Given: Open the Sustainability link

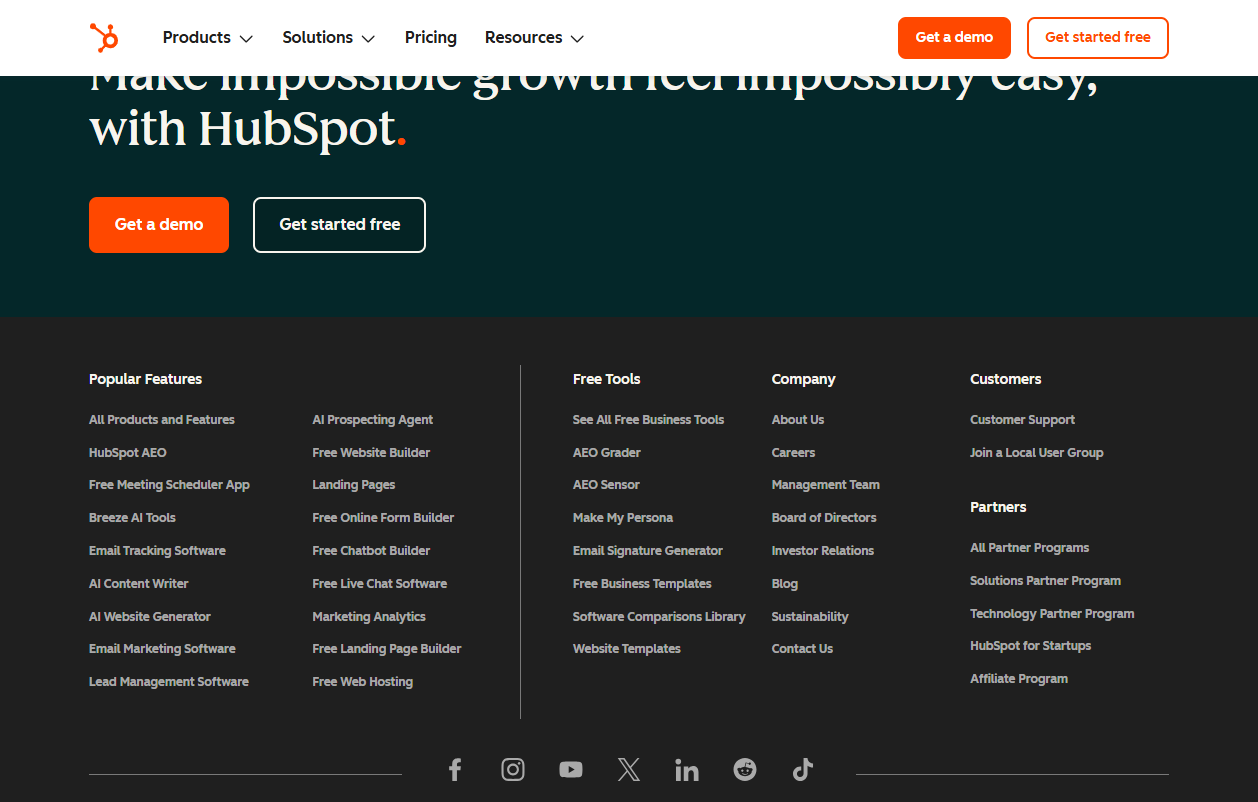Looking at the screenshot, I should 810,617.
